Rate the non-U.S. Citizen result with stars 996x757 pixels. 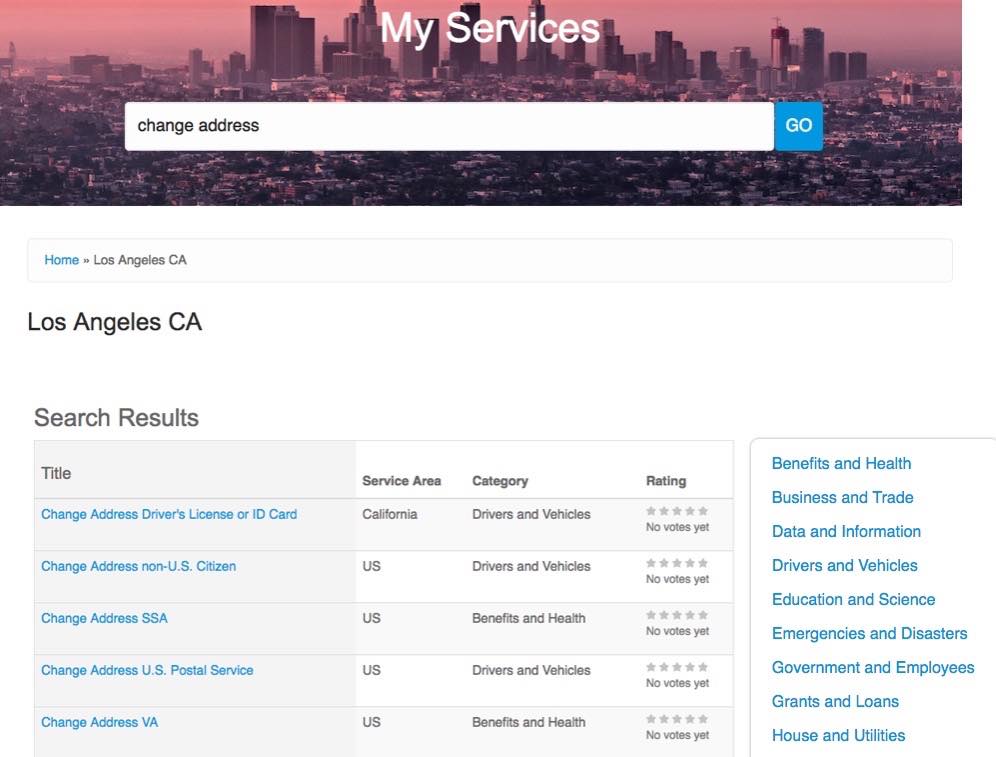pyautogui.click(x=676, y=563)
